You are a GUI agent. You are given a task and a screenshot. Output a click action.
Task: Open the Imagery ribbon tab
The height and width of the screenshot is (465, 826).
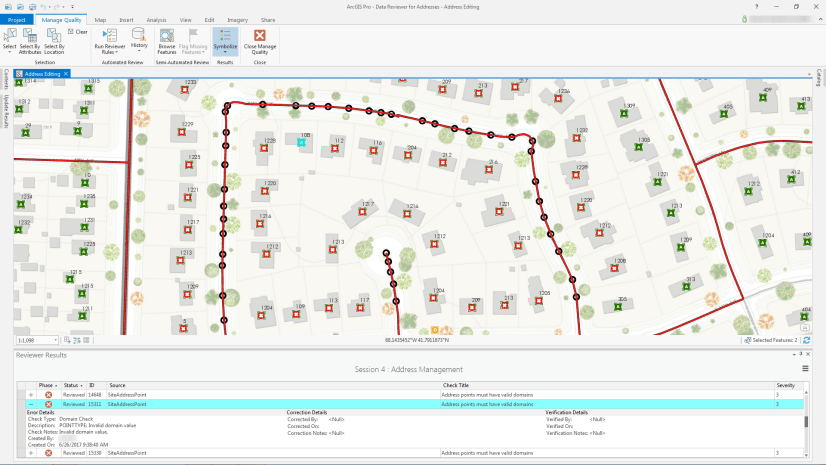(237, 20)
